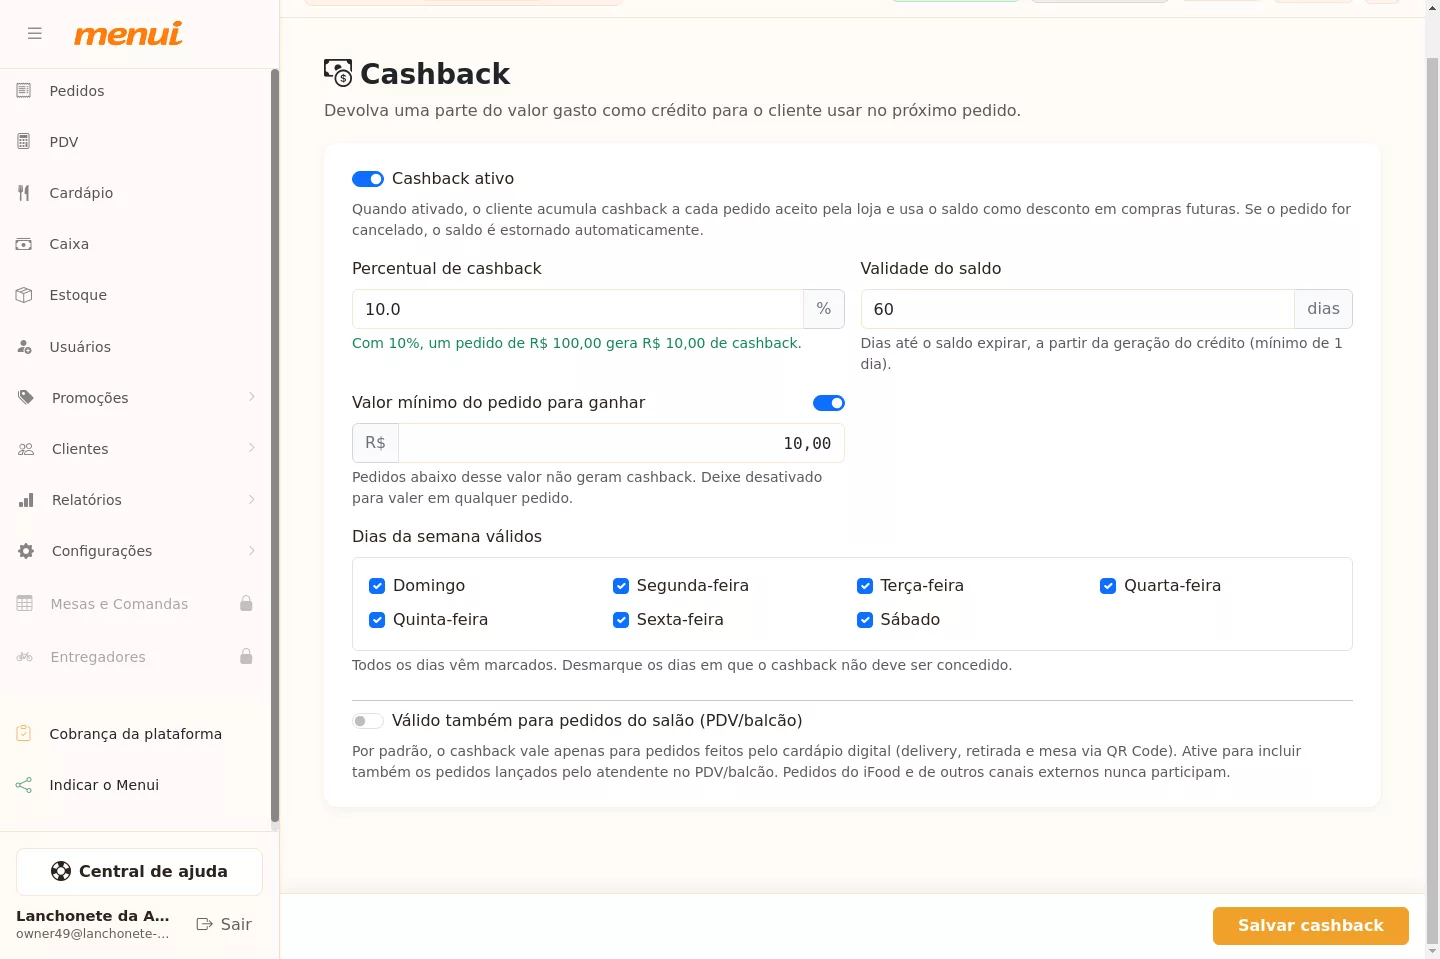This screenshot has height=959, width=1440.
Task: Click Salvar cashback button
Action: click(1311, 926)
